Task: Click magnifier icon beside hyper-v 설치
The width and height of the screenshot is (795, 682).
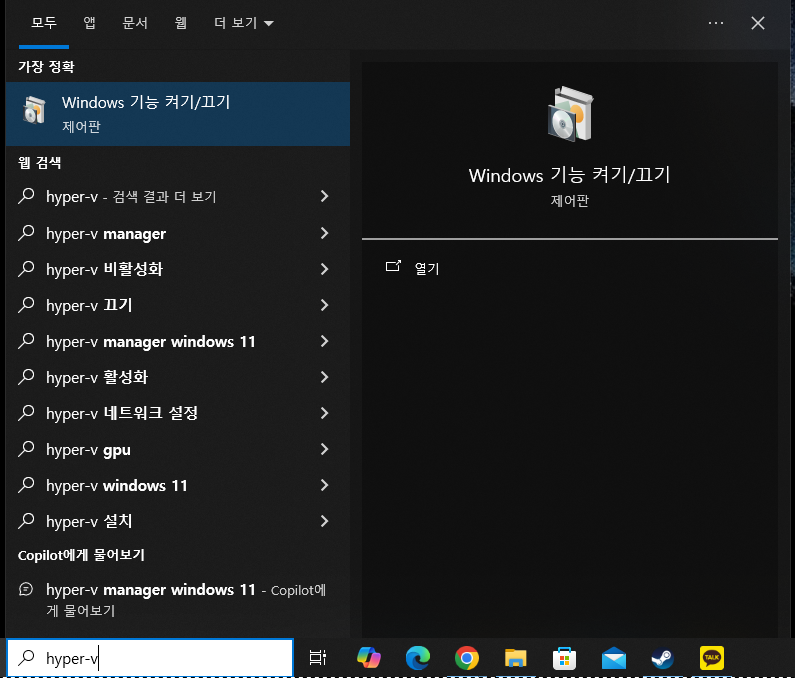Action: (x=26, y=521)
